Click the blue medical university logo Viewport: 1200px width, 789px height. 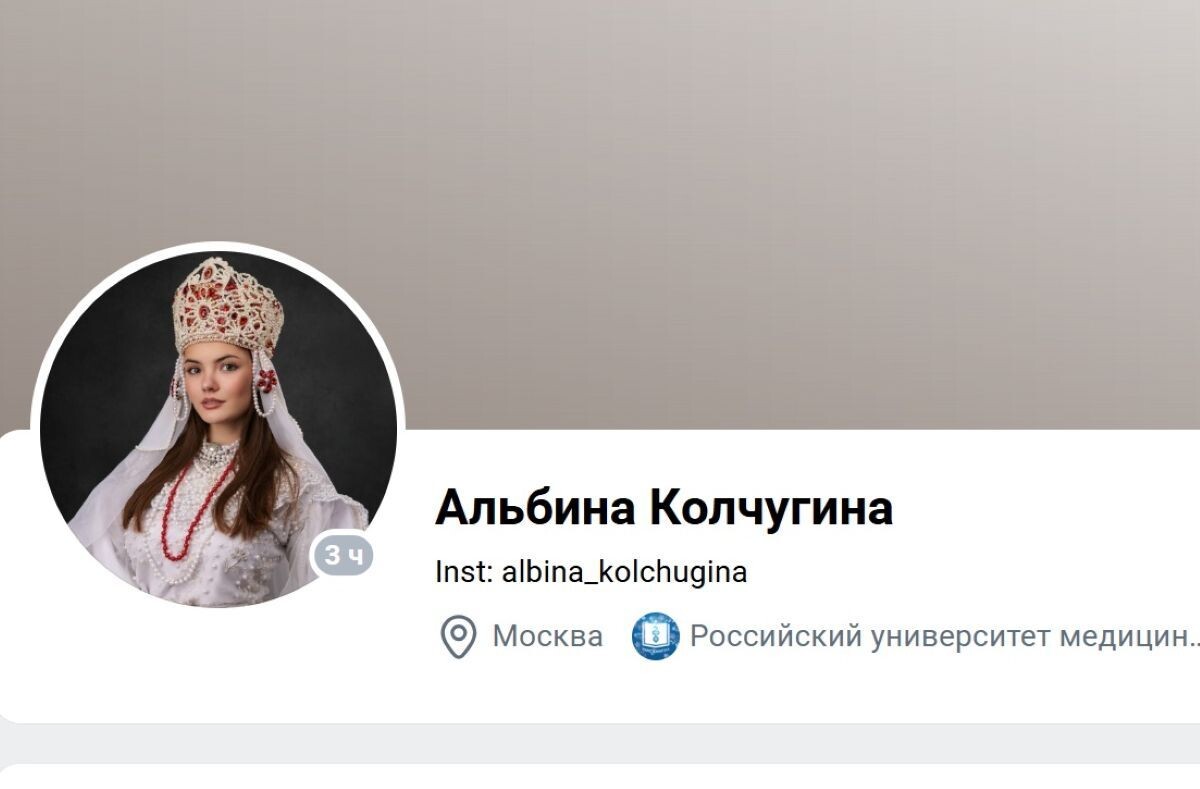point(655,636)
